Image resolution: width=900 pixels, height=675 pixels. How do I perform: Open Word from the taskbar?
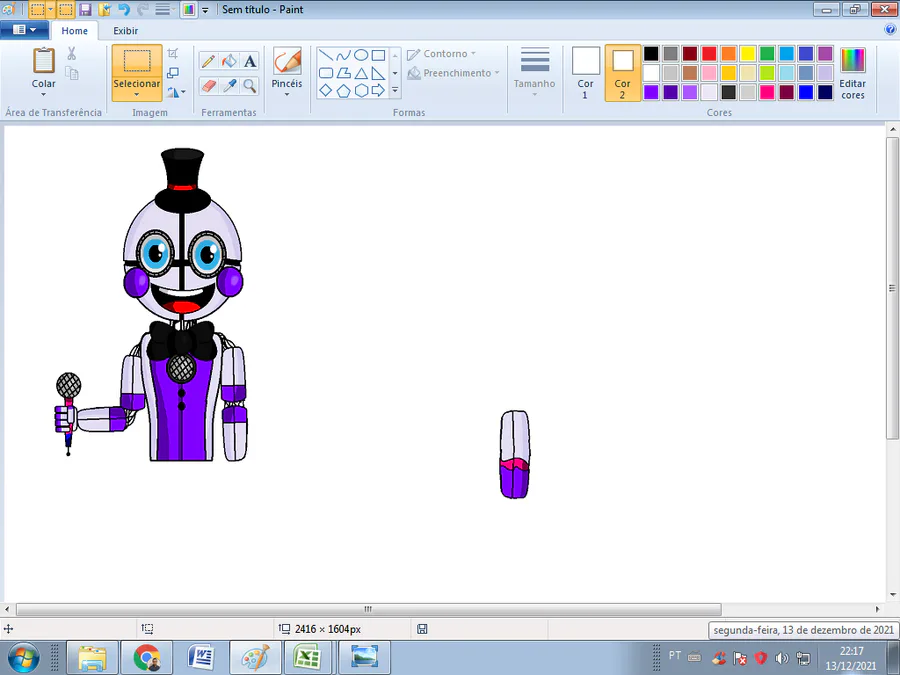click(x=201, y=658)
